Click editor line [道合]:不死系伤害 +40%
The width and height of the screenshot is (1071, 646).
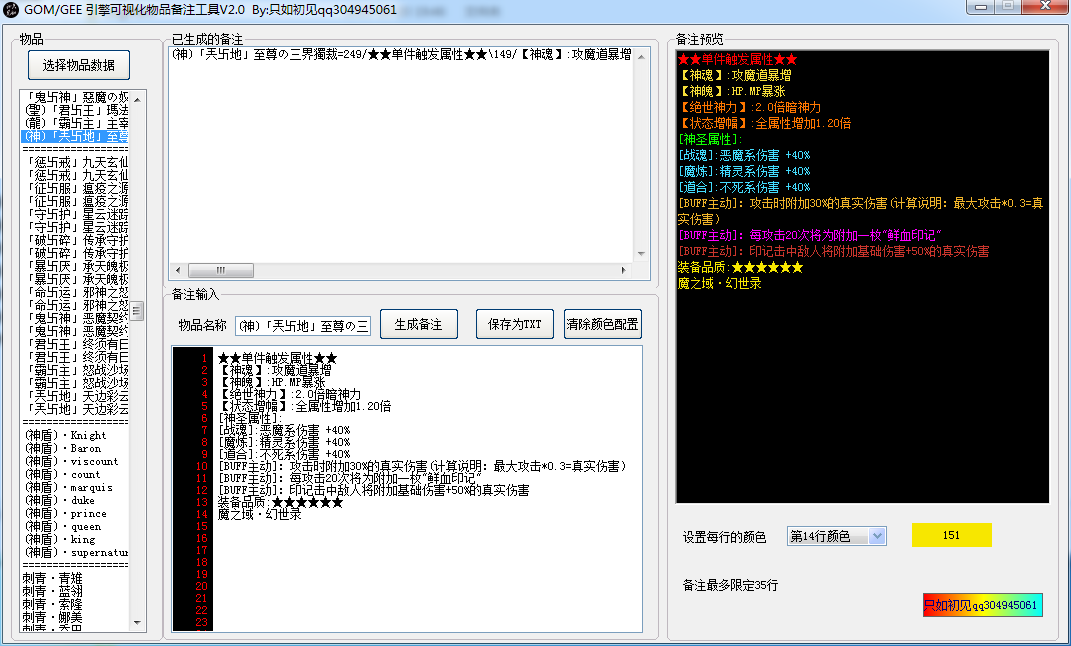click(x=284, y=454)
